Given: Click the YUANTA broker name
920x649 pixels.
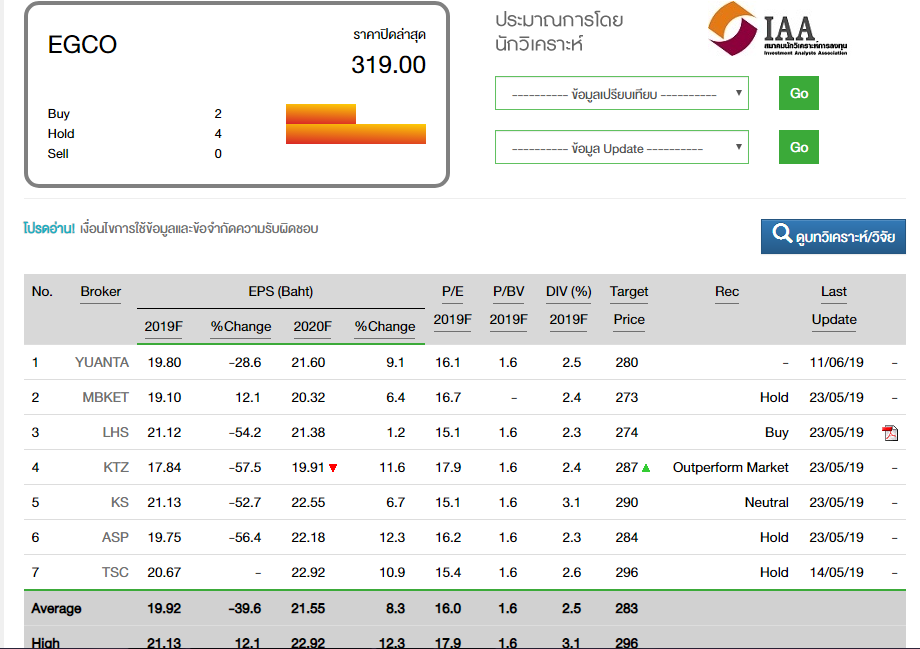Looking at the screenshot, I should pos(102,363).
